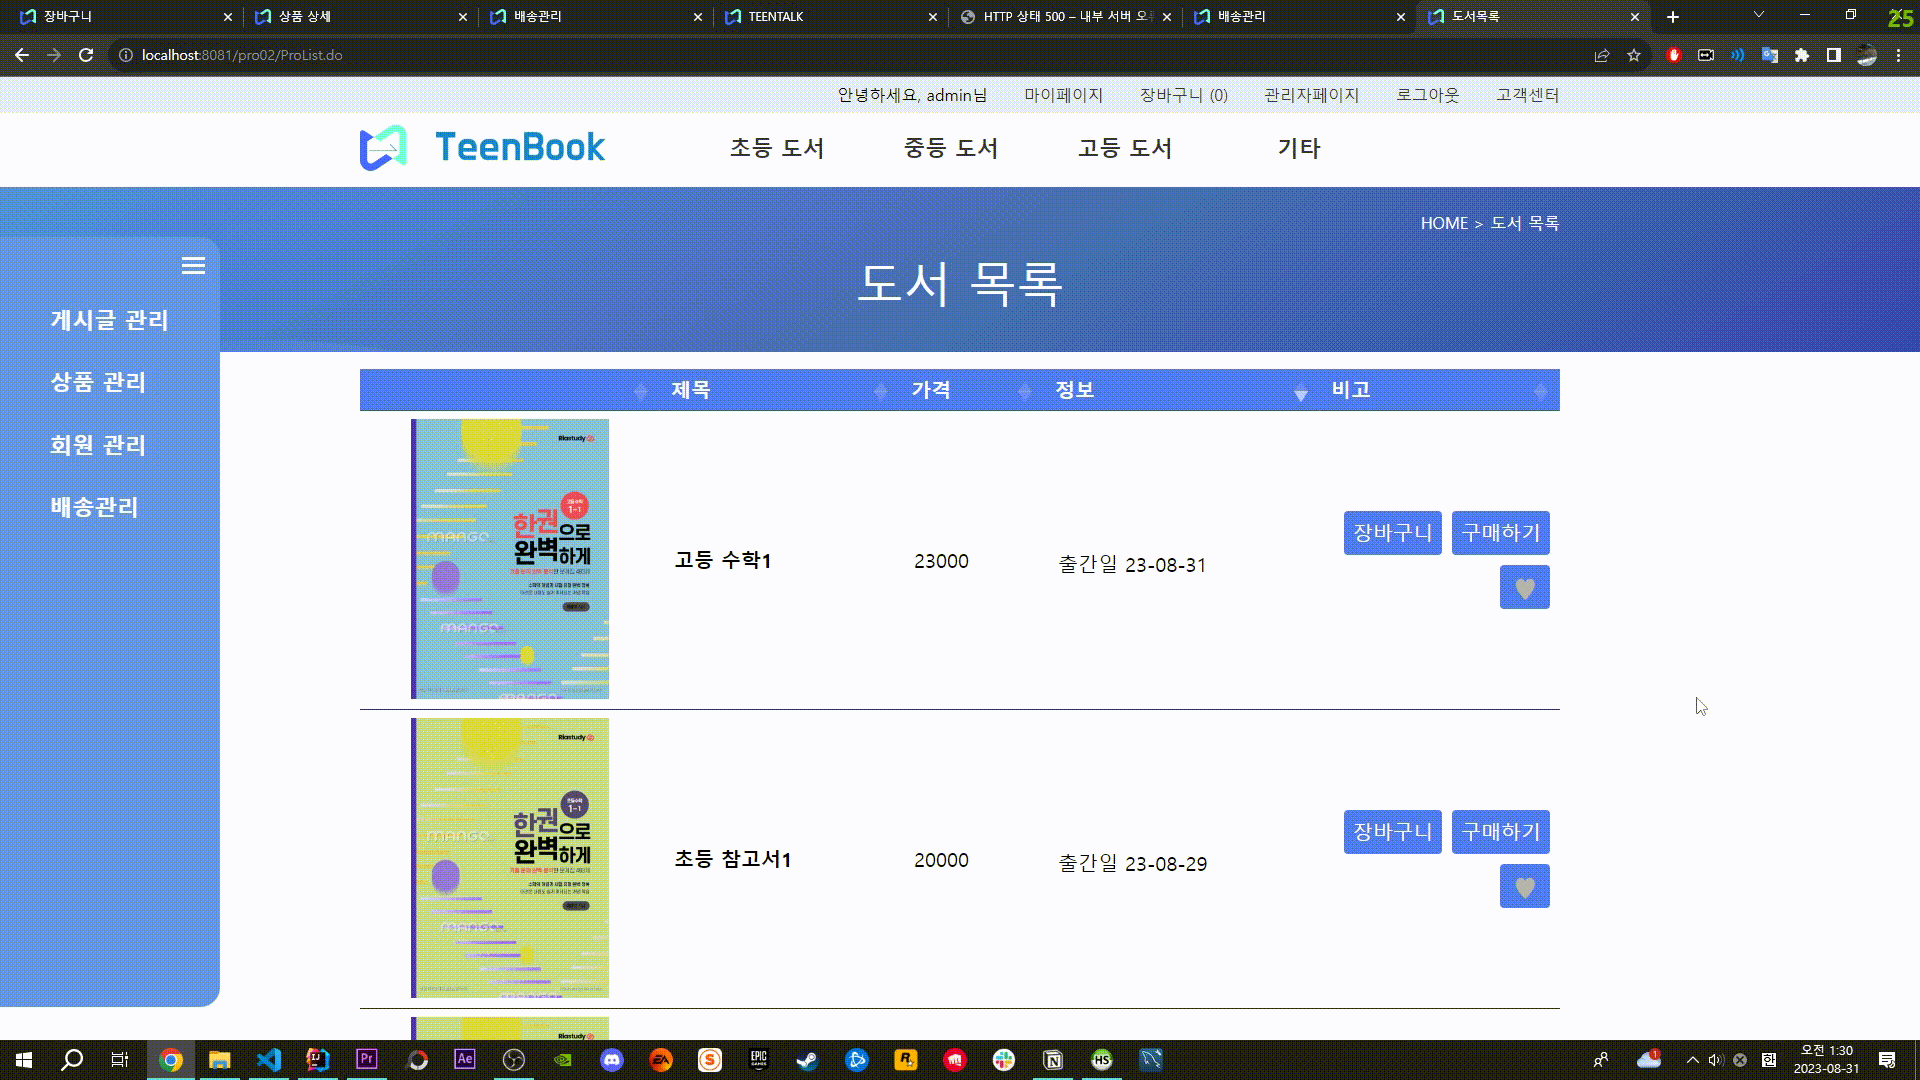Open 상품 관리 in the admin sidebar
This screenshot has width=1920, height=1080.
pyautogui.click(x=98, y=382)
